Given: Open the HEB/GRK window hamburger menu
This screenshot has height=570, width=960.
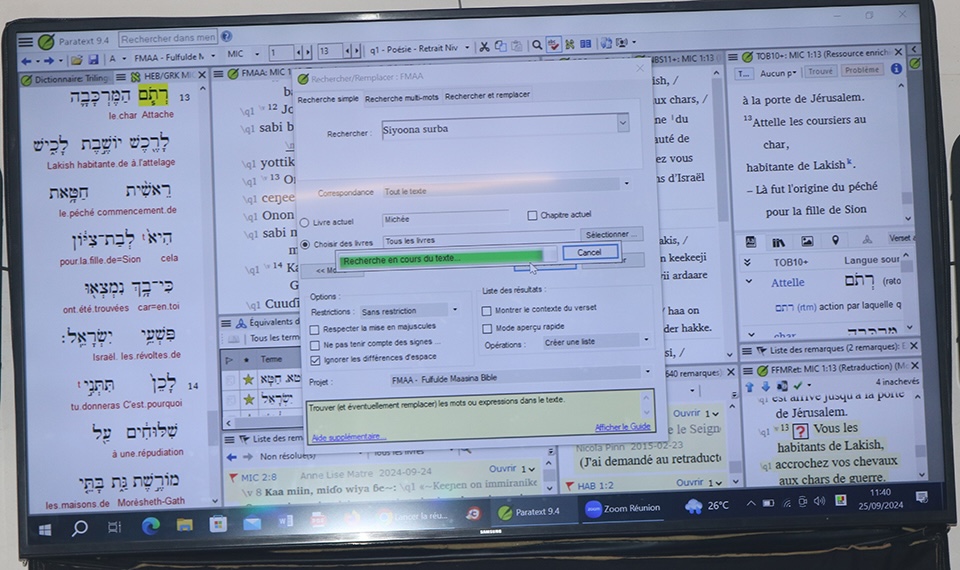Looking at the screenshot, I should point(121,77).
